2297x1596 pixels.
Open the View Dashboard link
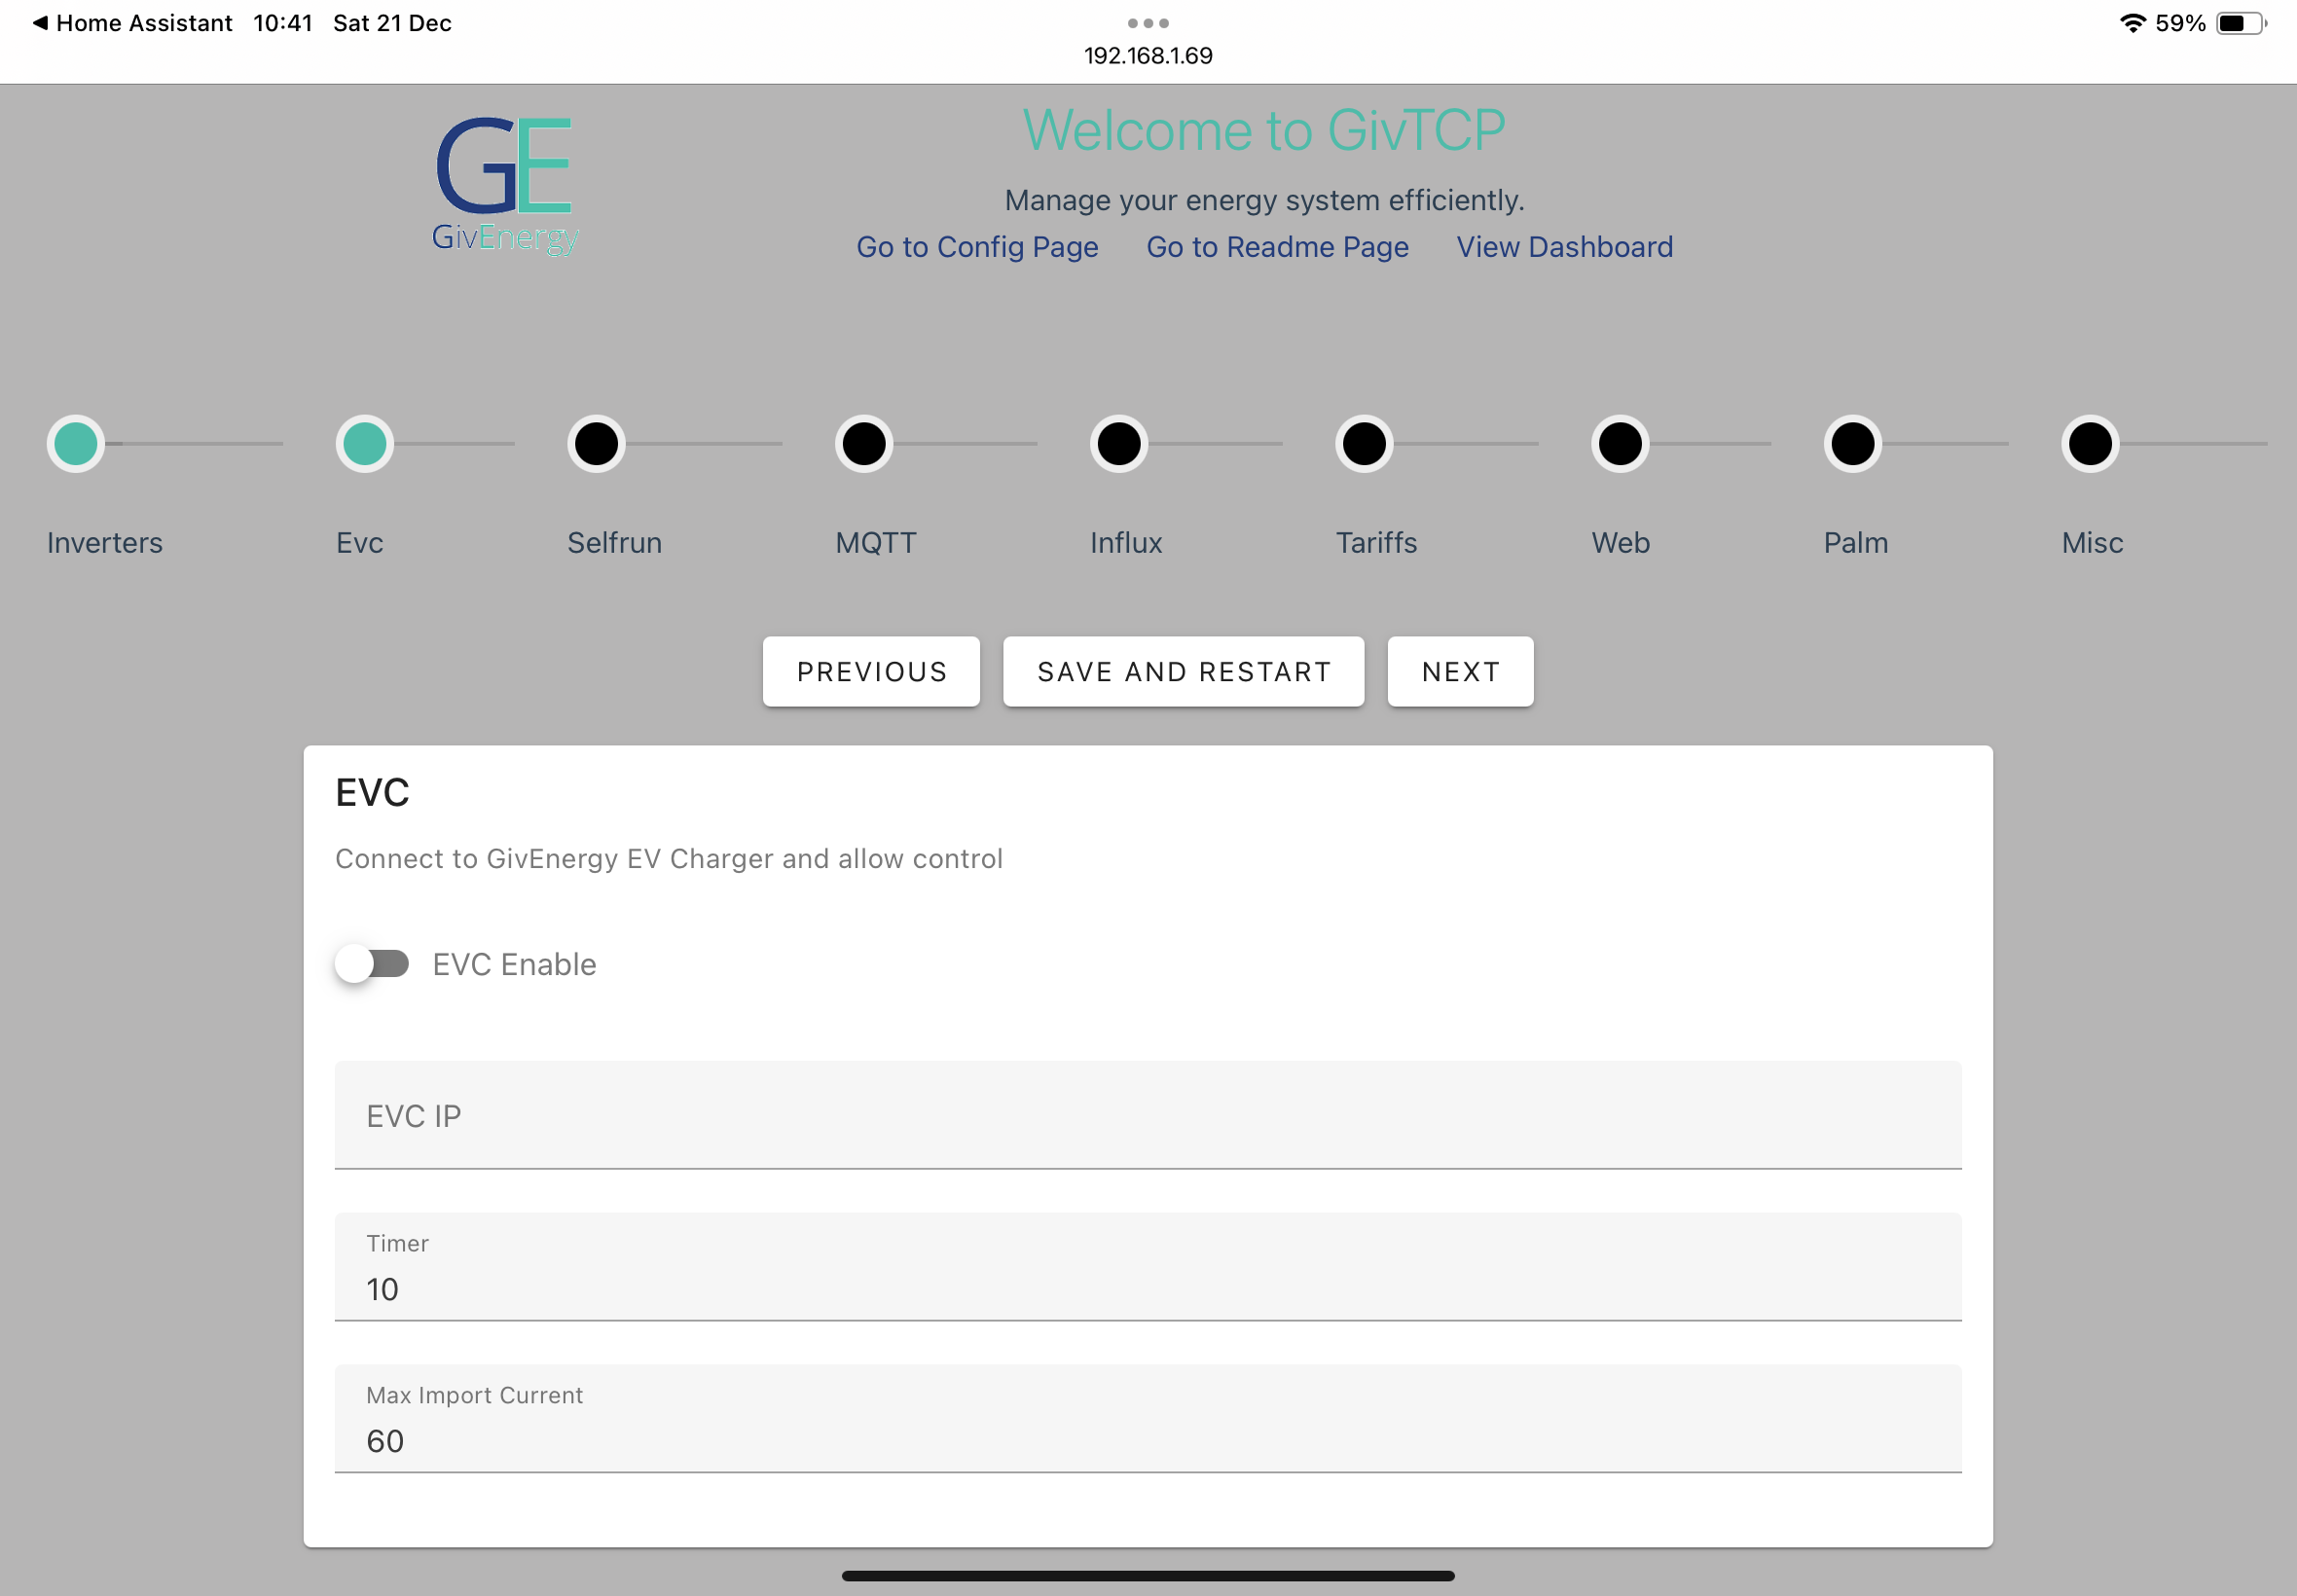coord(1565,247)
